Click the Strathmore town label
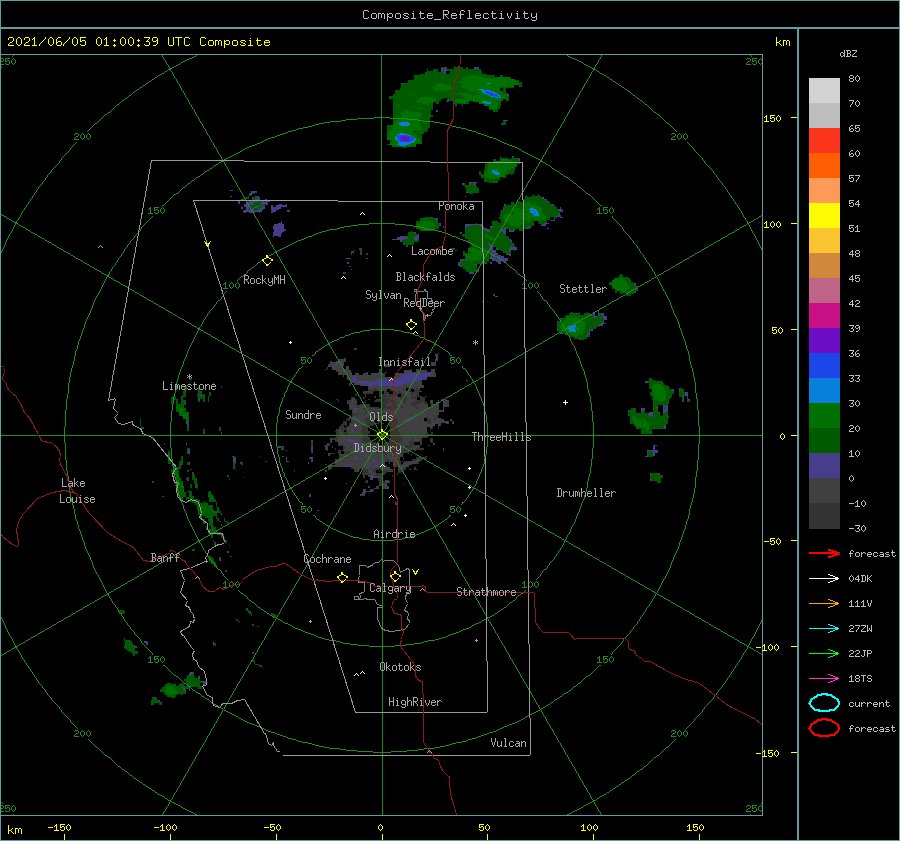This screenshot has height=841, width=900. [486, 592]
